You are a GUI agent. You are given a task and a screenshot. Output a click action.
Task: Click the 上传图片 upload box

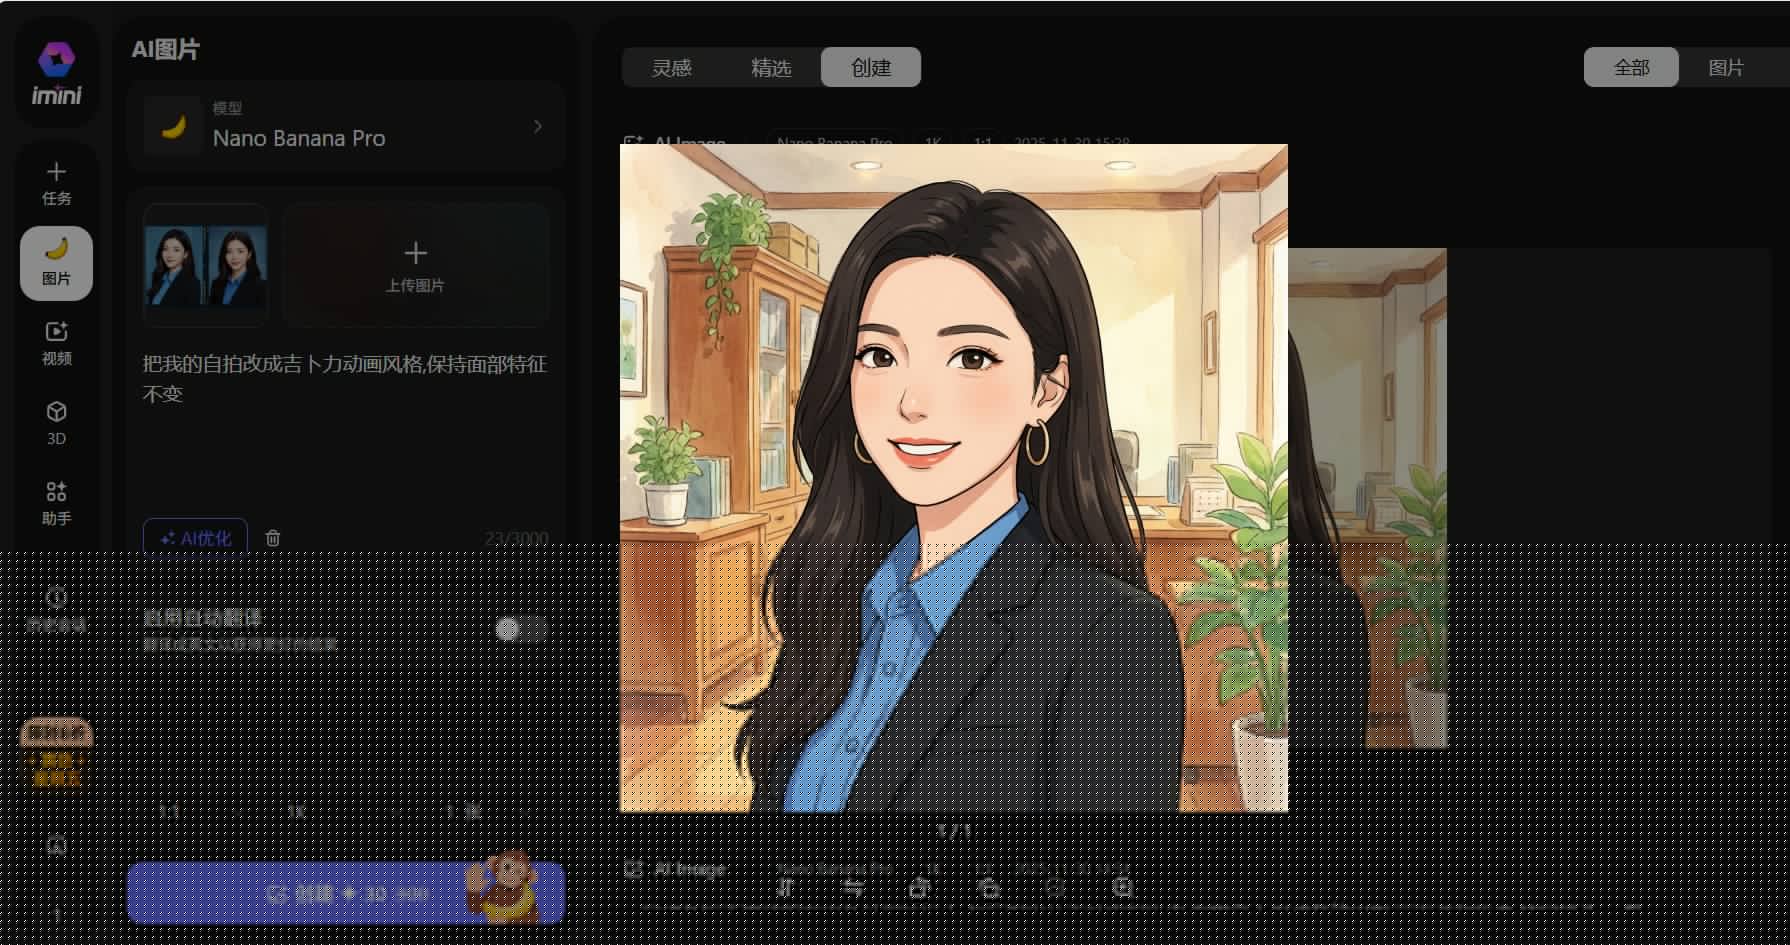click(x=415, y=265)
